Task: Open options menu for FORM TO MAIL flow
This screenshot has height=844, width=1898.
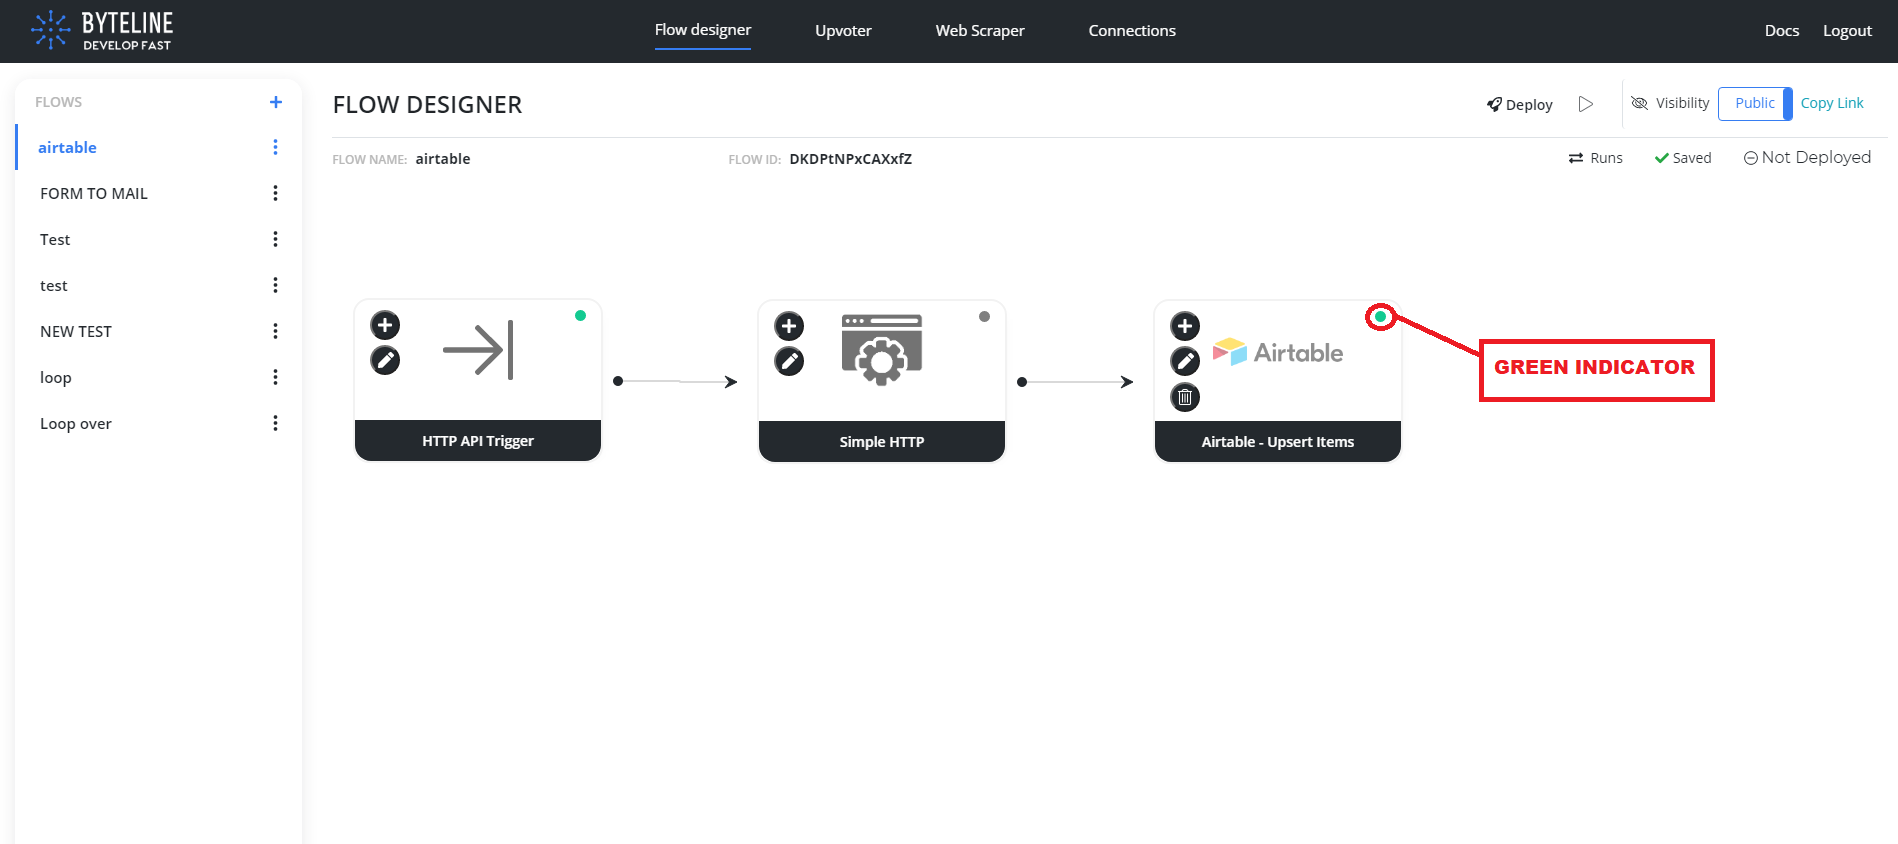Action: point(275,193)
